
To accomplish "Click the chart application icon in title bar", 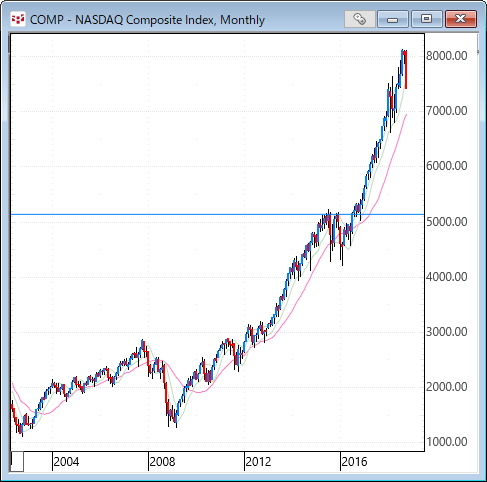I will click(18, 19).
